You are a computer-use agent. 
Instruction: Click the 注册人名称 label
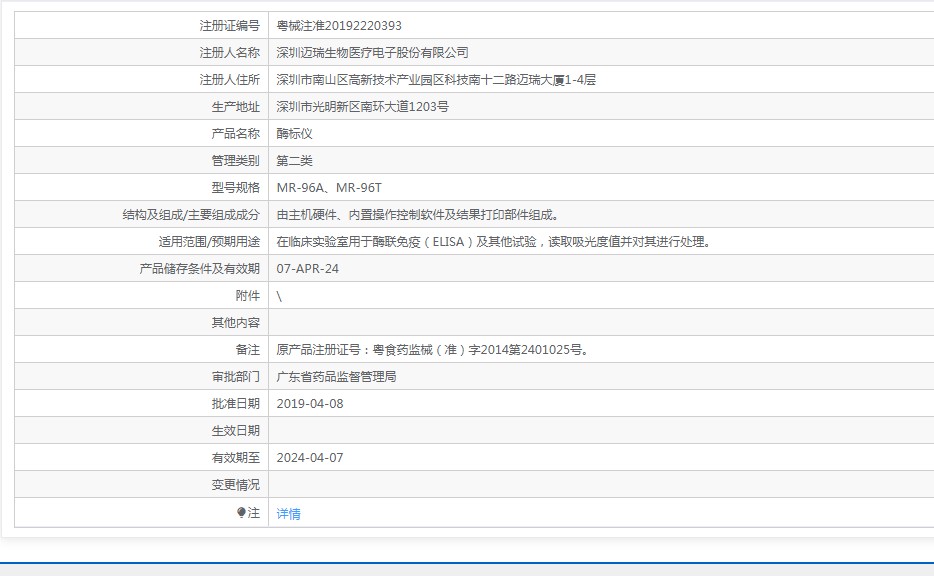[x=229, y=52]
